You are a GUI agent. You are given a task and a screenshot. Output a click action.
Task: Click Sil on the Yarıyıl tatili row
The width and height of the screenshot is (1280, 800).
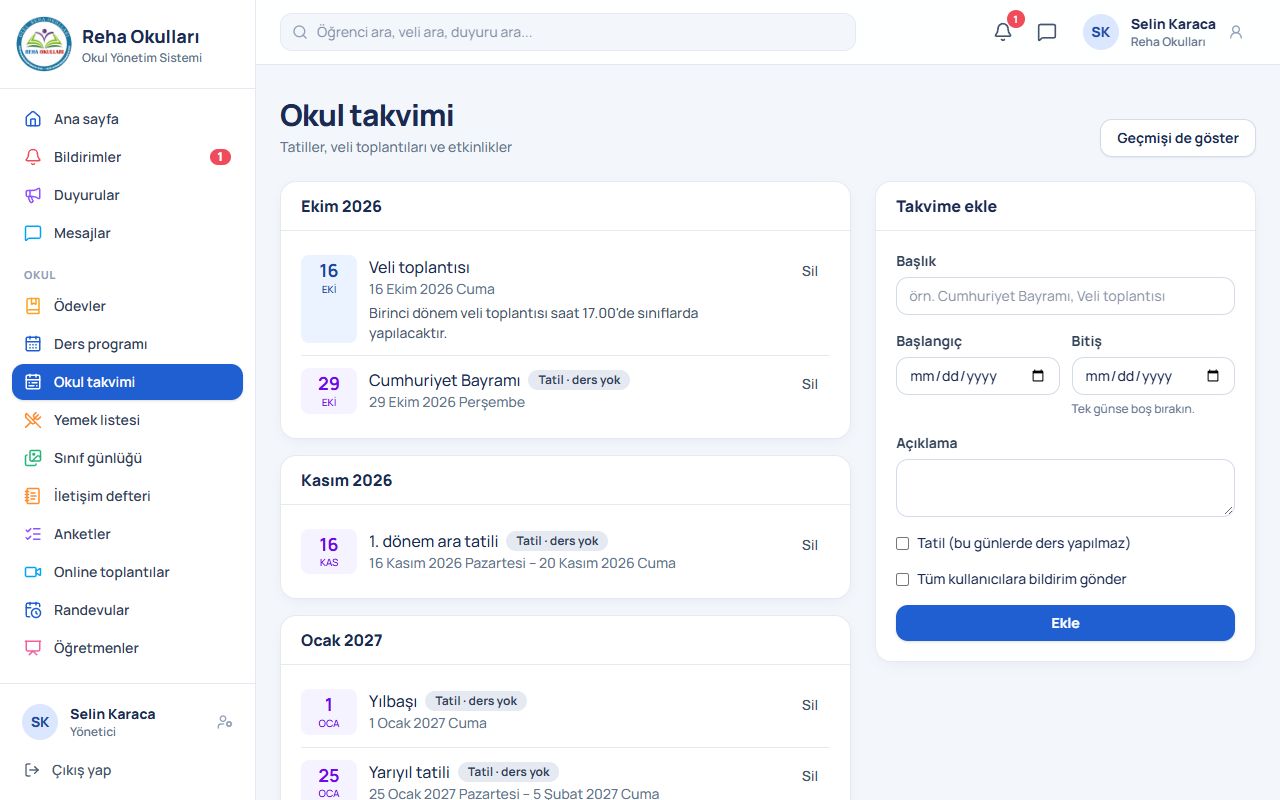810,776
